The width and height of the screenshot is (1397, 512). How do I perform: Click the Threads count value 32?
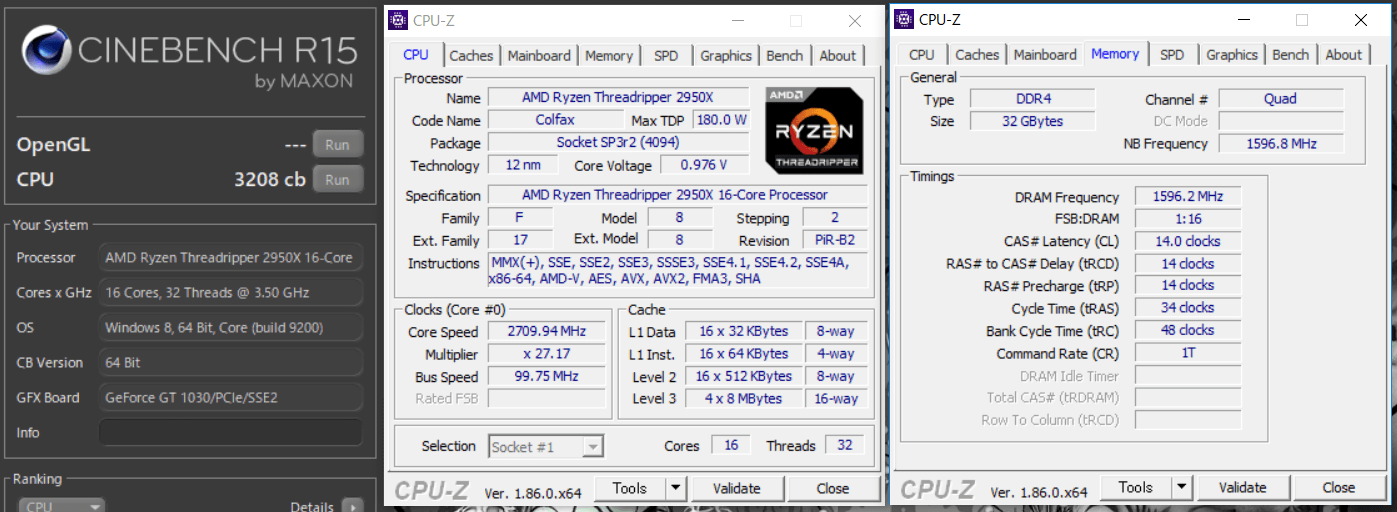coord(844,446)
